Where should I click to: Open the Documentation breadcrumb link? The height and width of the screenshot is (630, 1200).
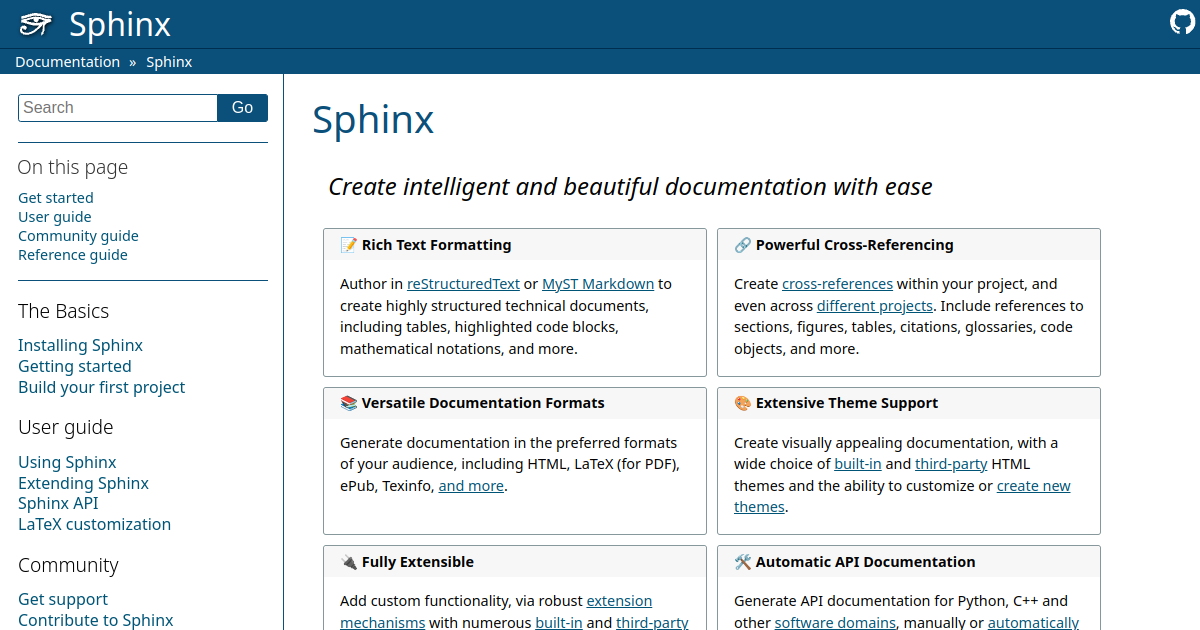coord(67,62)
